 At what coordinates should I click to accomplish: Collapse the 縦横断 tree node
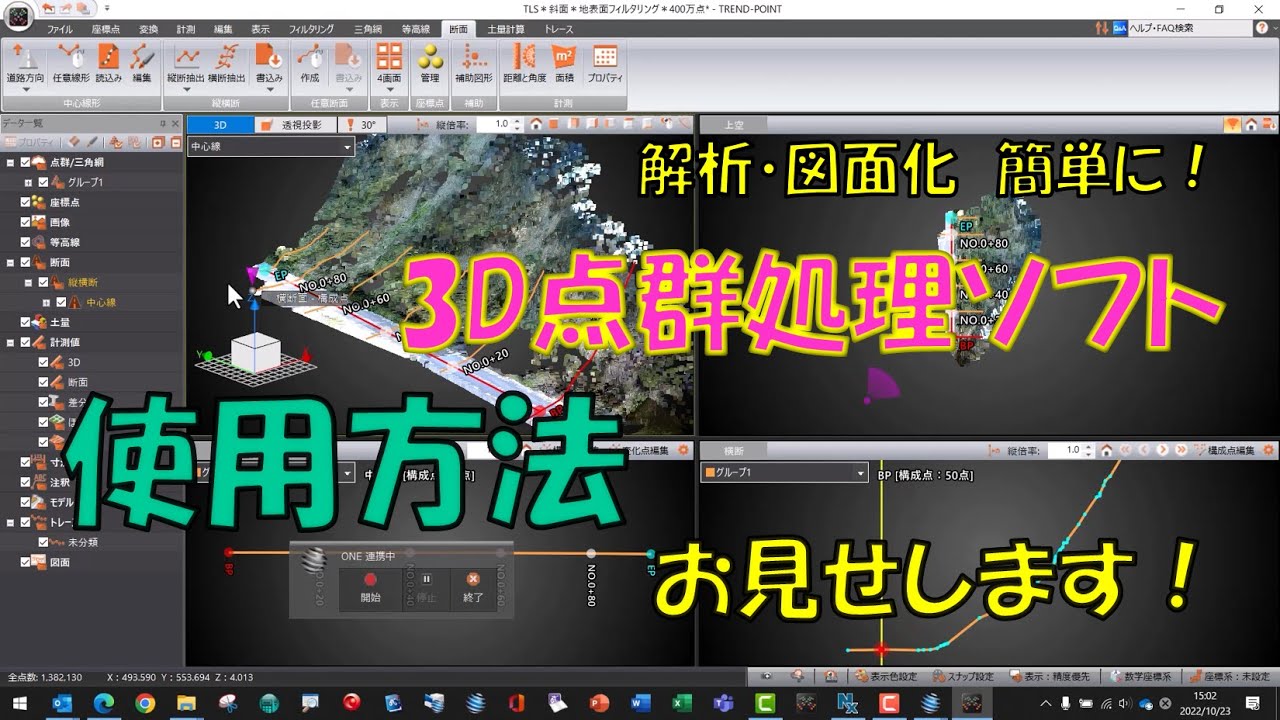click(x=28, y=282)
